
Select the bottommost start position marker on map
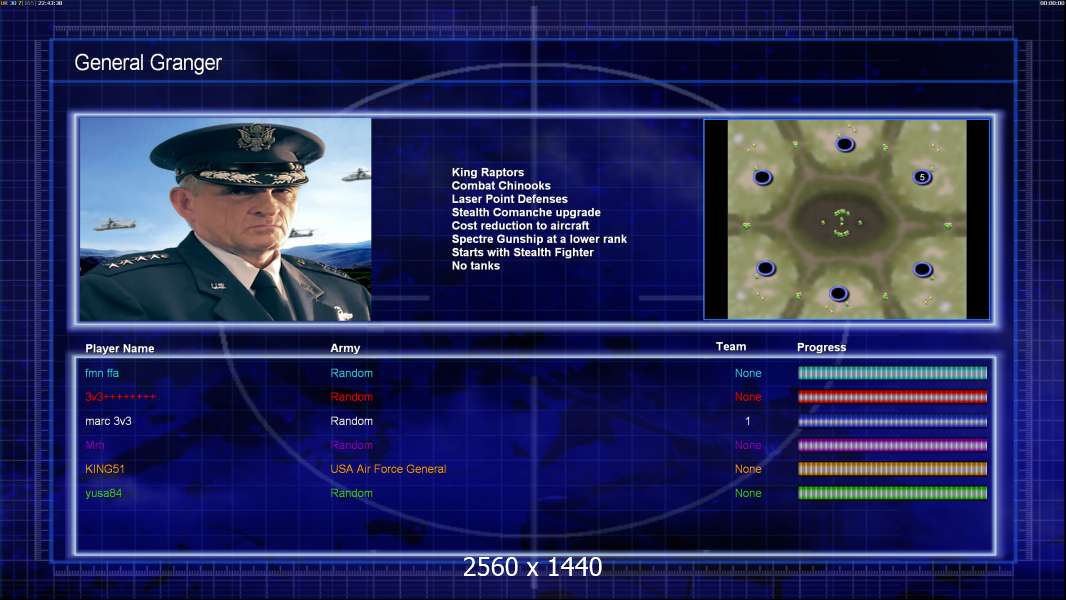839,294
